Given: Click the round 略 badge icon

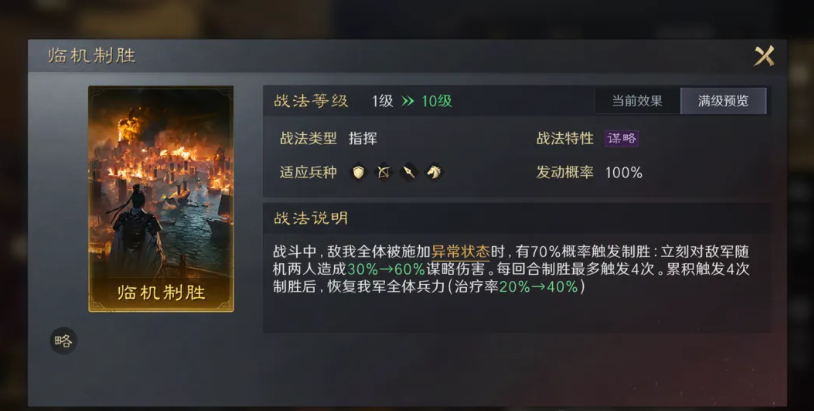Looking at the screenshot, I should 63,341.
